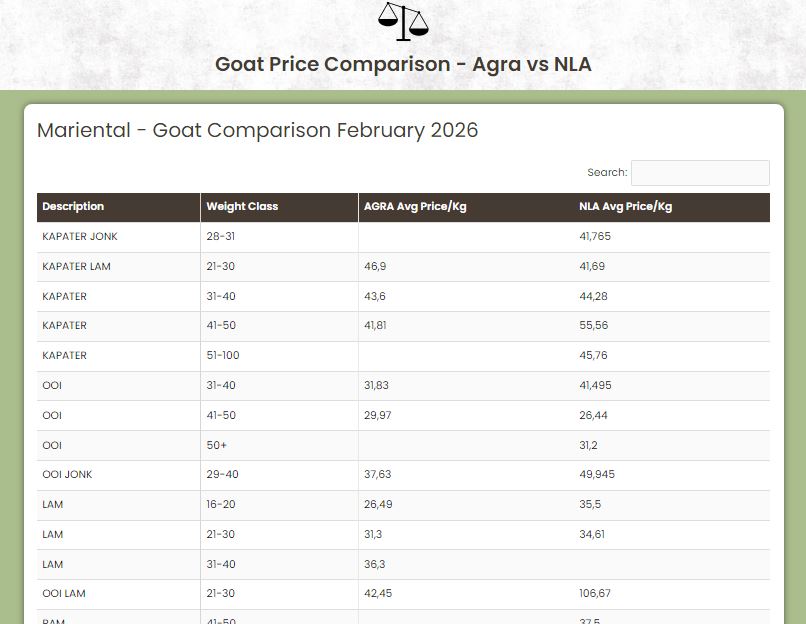
Task: Select the OOI LAM description cell
Action: tap(118, 594)
